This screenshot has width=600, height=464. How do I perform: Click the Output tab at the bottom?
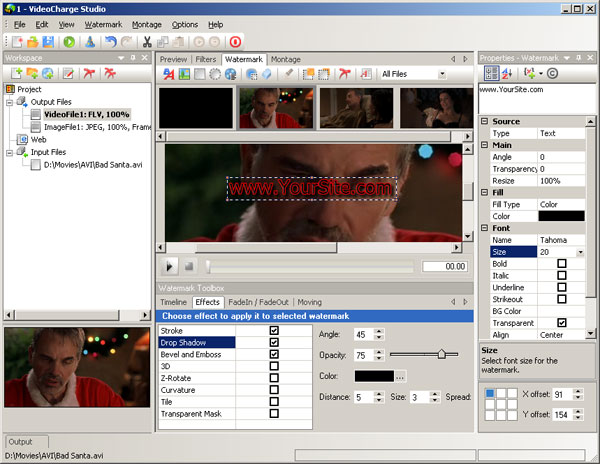[26, 442]
